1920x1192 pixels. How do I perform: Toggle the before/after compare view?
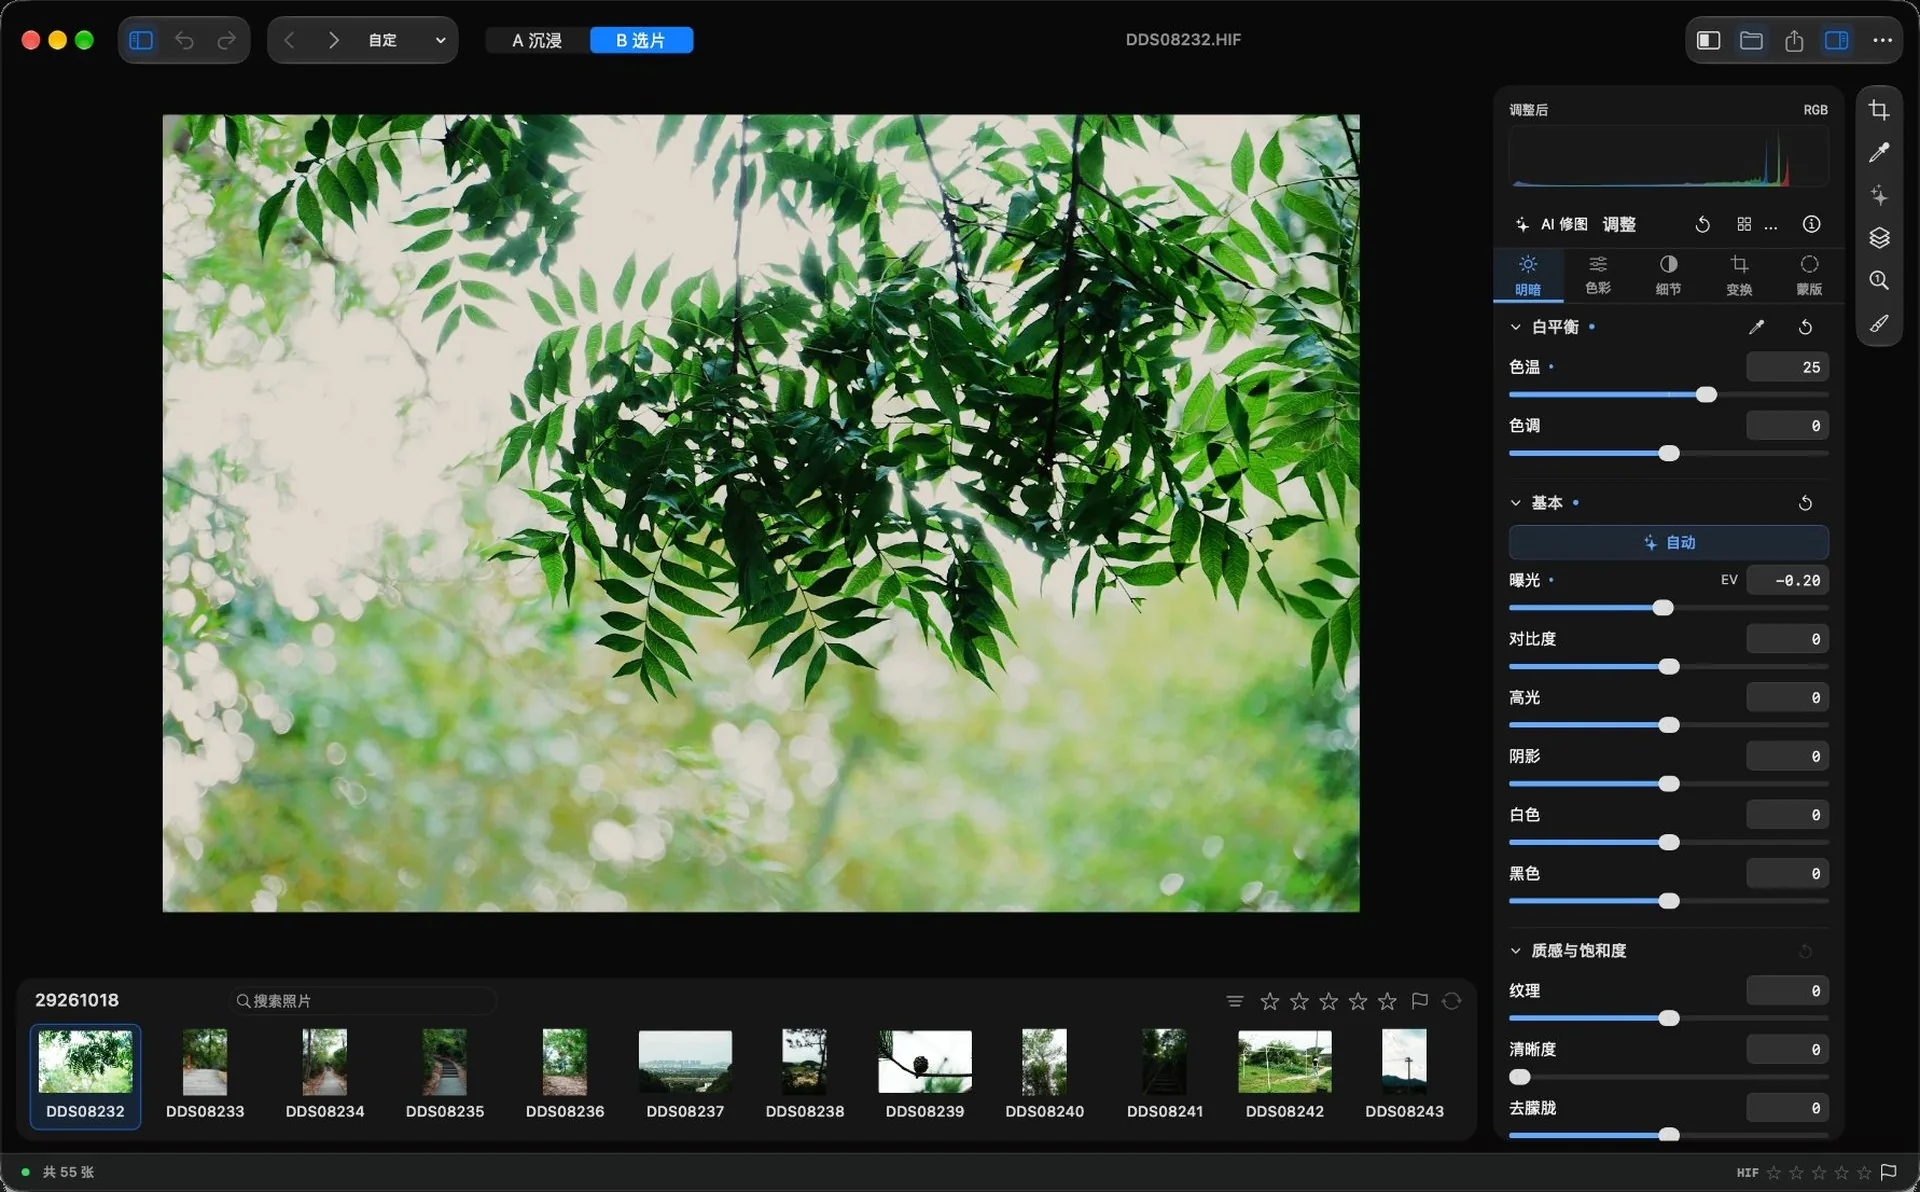[x=1708, y=40]
